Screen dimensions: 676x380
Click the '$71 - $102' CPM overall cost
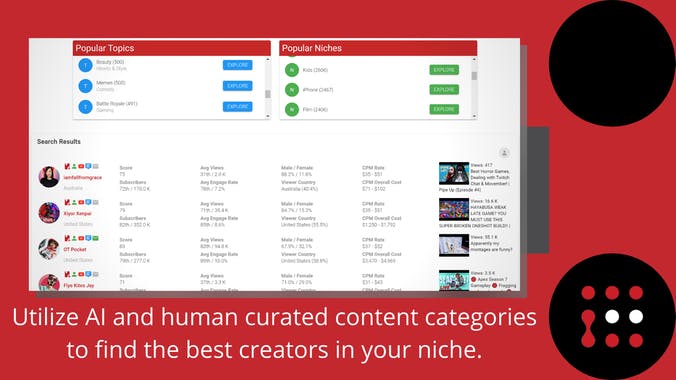coord(373,189)
